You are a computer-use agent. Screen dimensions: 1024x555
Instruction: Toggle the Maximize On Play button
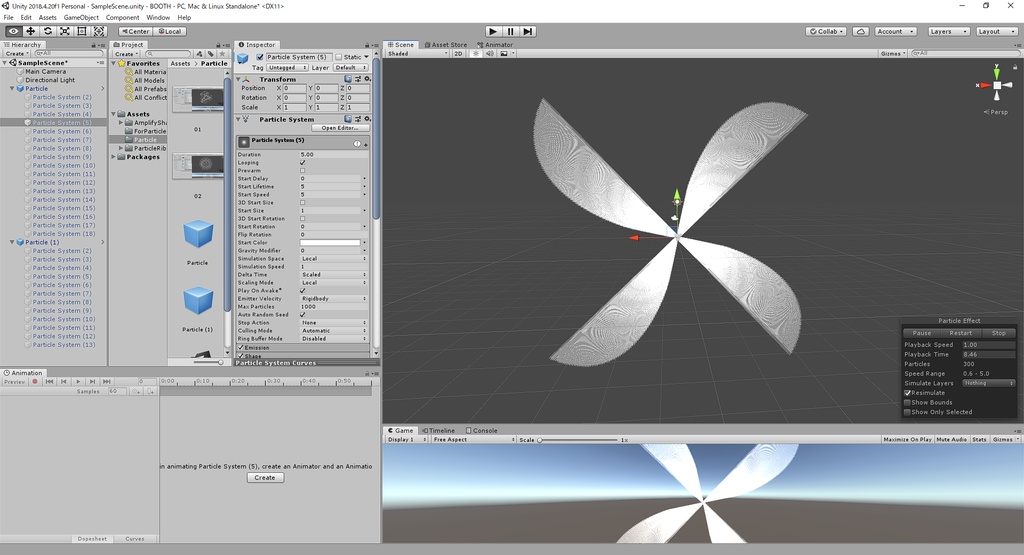[x=907, y=440]
